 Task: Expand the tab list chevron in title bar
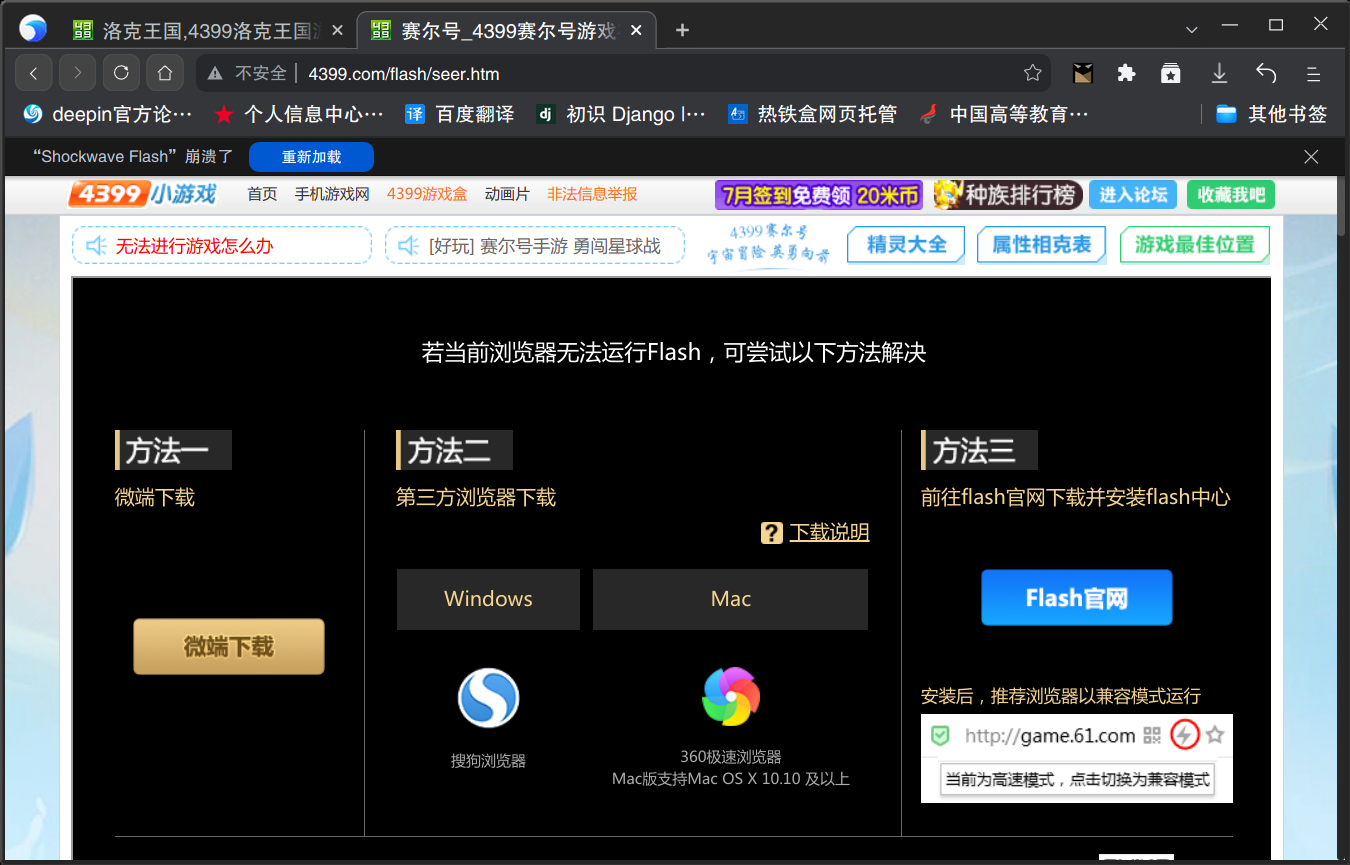tap(1191, 30)
